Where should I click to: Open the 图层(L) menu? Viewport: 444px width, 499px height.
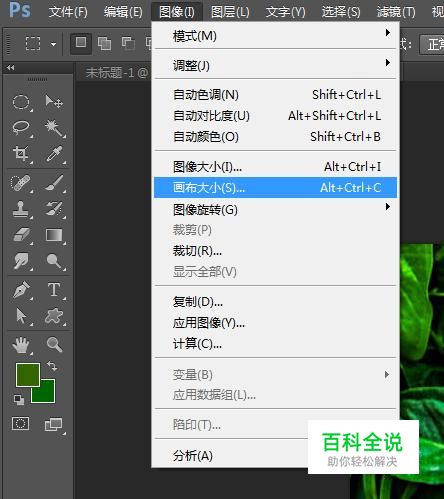click(230, 12)
